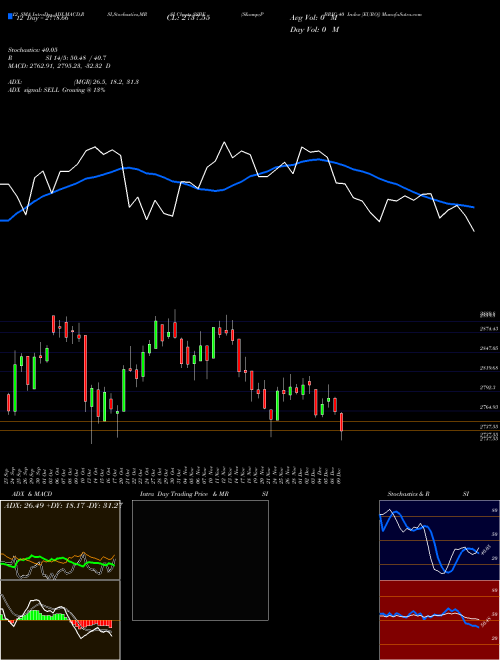The height and width of the screenshot is (660, 500).
Task: Click the 2847.55 price axis label
Action: coord(489,349)
